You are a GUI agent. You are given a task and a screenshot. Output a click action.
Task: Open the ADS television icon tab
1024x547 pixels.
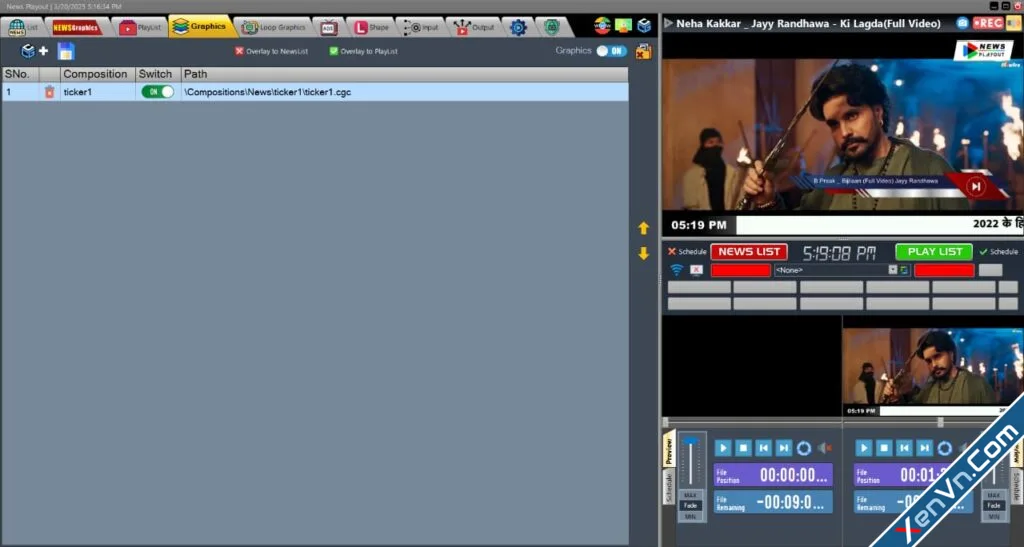coord(328,27)
